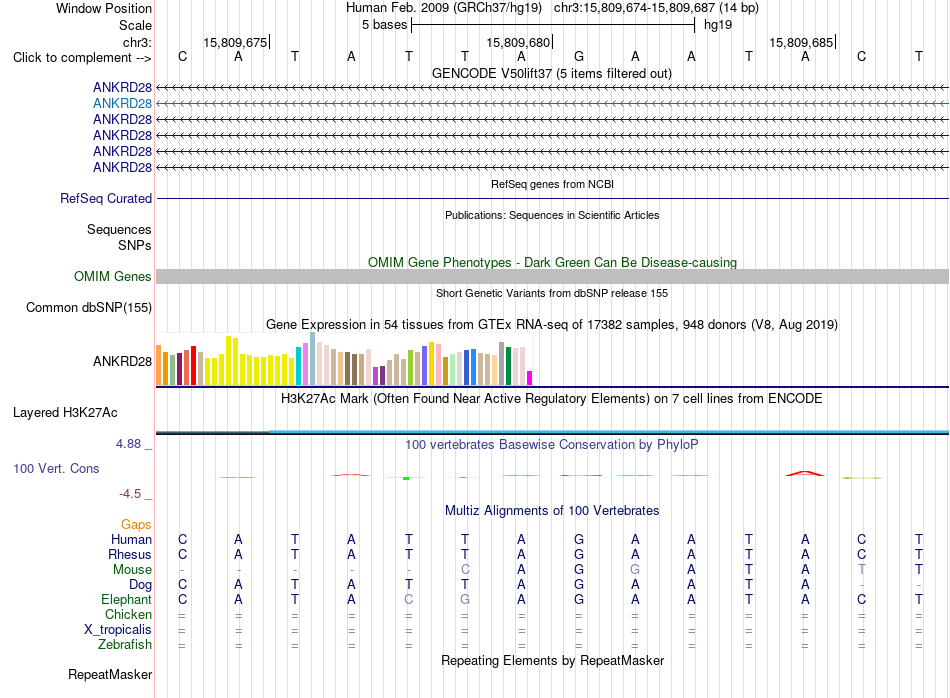
Task: Click the Zebrafish alignment row label
Action: (125, 645)
